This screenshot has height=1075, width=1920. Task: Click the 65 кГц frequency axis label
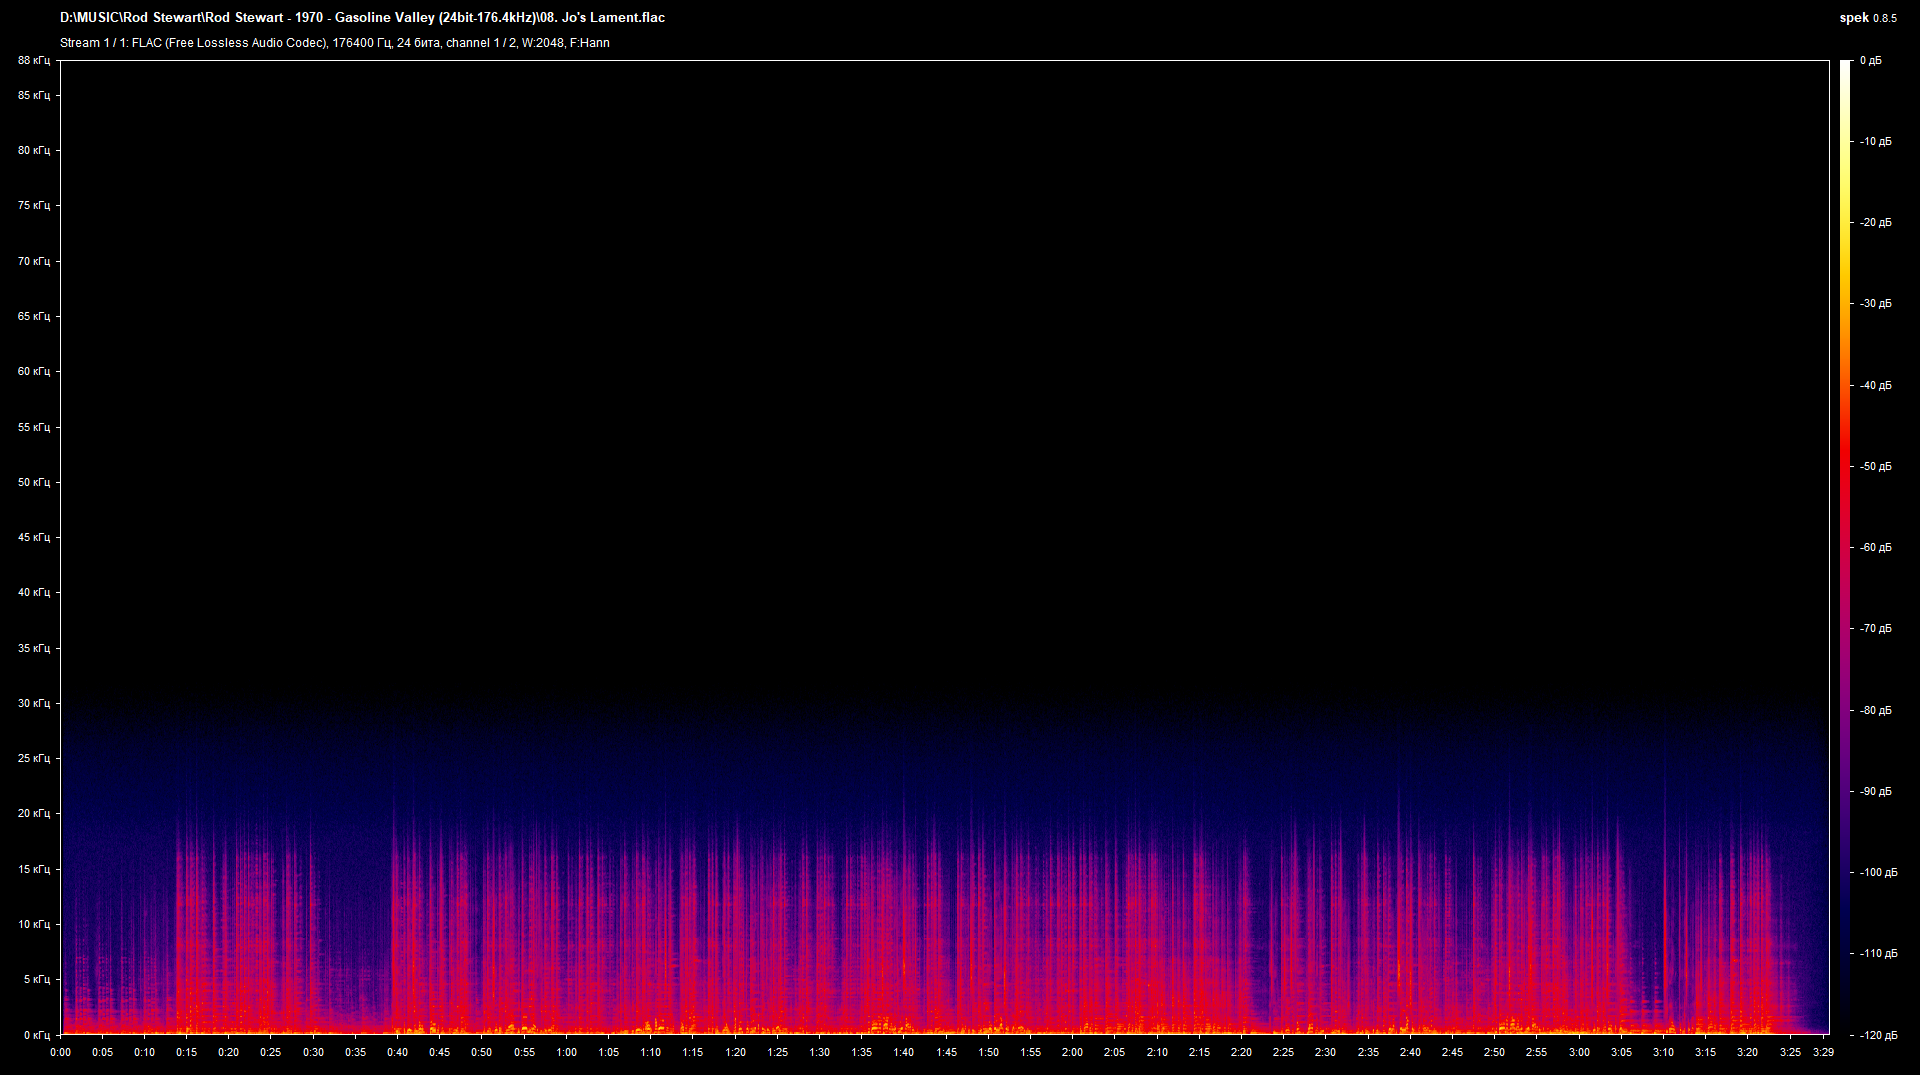(33, 316)
